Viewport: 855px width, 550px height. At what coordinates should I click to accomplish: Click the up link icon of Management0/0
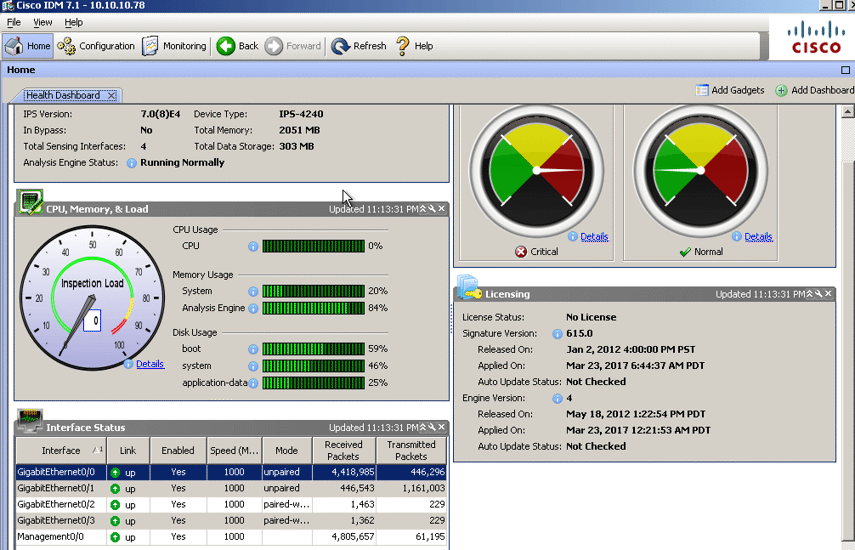[115, 537]
